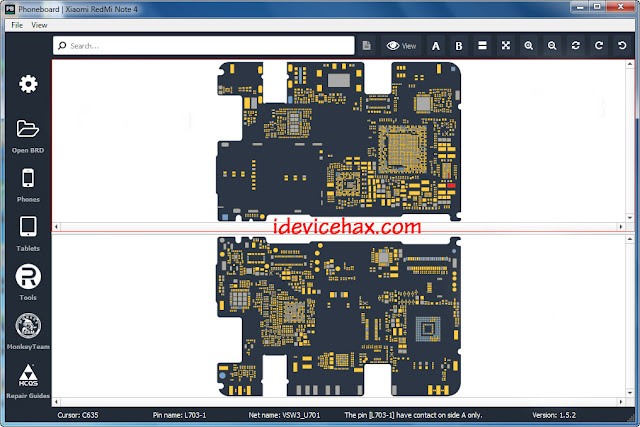Click the upper pane's vertical scrollbar down arrow
Screen dimensions: 640x427
[630, 218]
